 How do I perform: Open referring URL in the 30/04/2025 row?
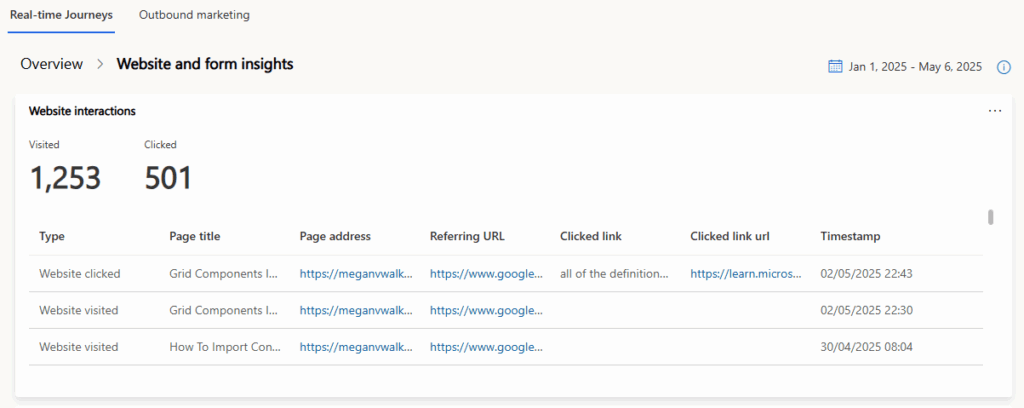[486, 347]
